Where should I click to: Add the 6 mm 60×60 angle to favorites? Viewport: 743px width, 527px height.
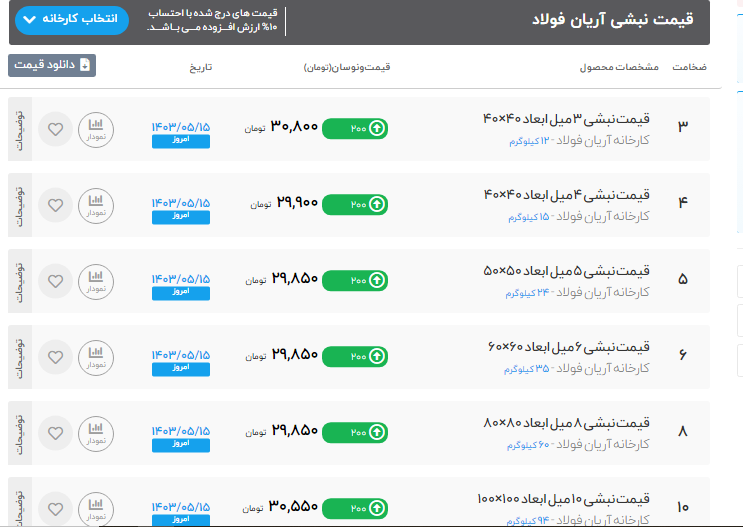coord(55,356)
